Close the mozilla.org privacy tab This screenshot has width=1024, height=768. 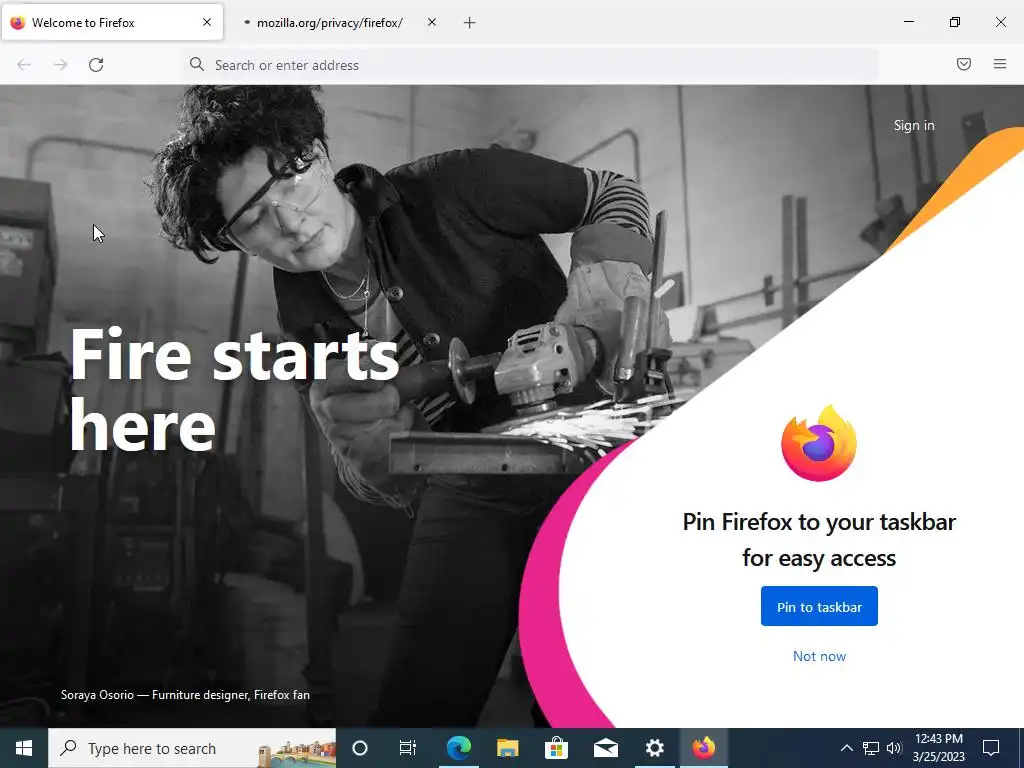[x=432, y=22]
